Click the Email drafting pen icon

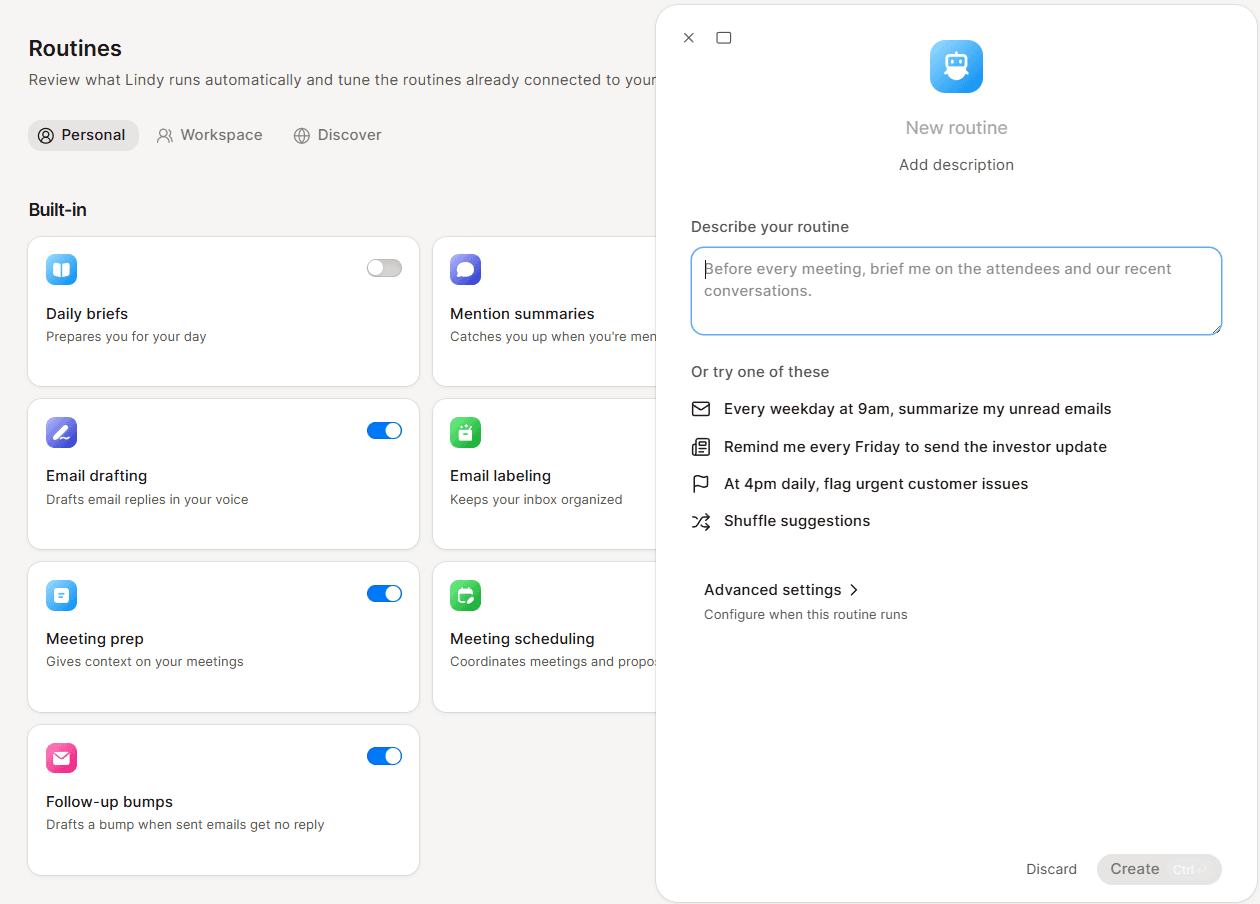tap(61, 433)
